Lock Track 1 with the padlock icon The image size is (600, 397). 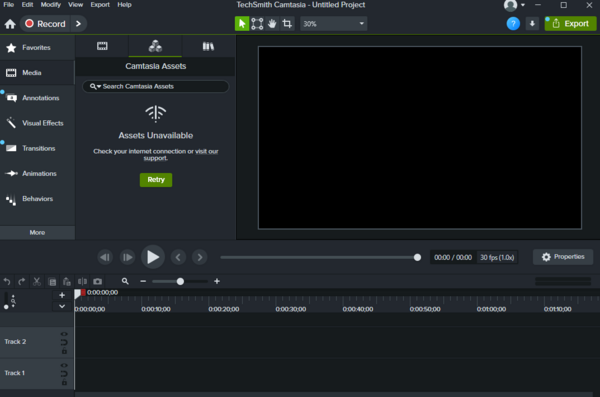click(x=64, y=382)
